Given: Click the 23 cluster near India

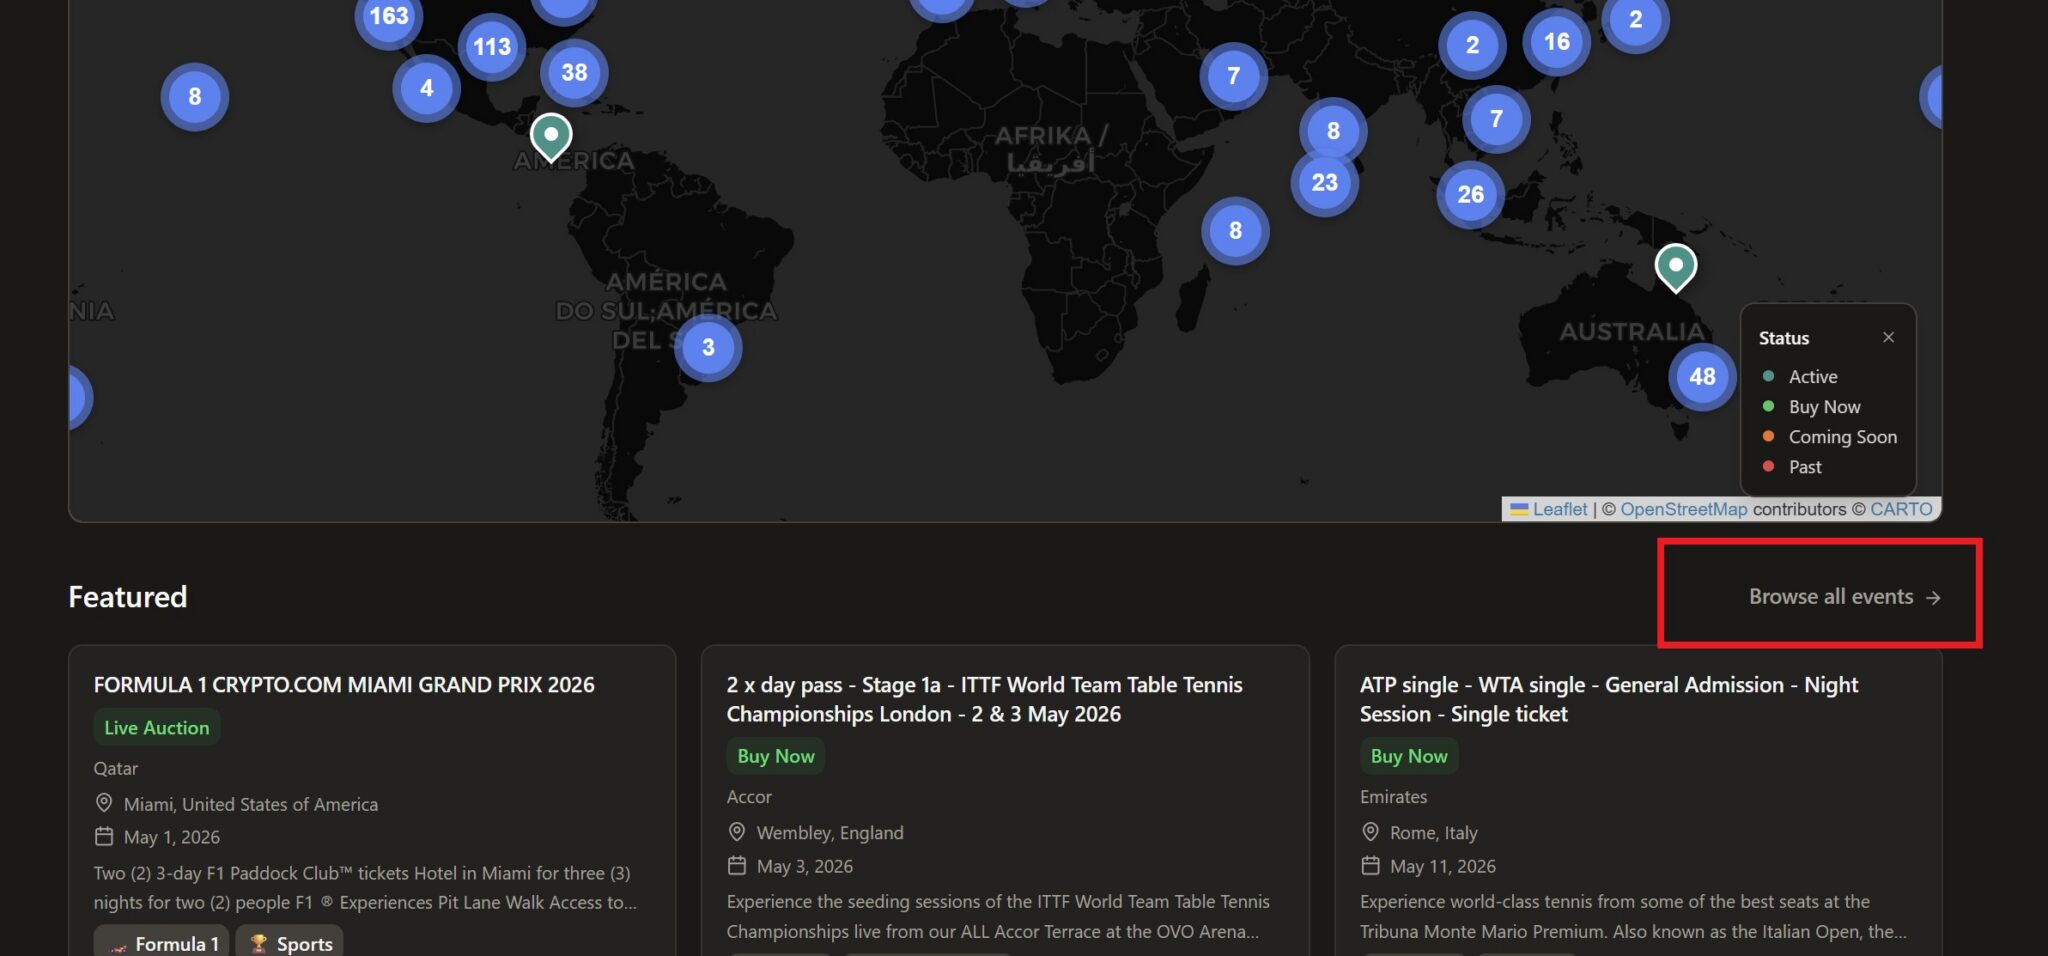Looking at the screenshot, I should pos(1324,183).
